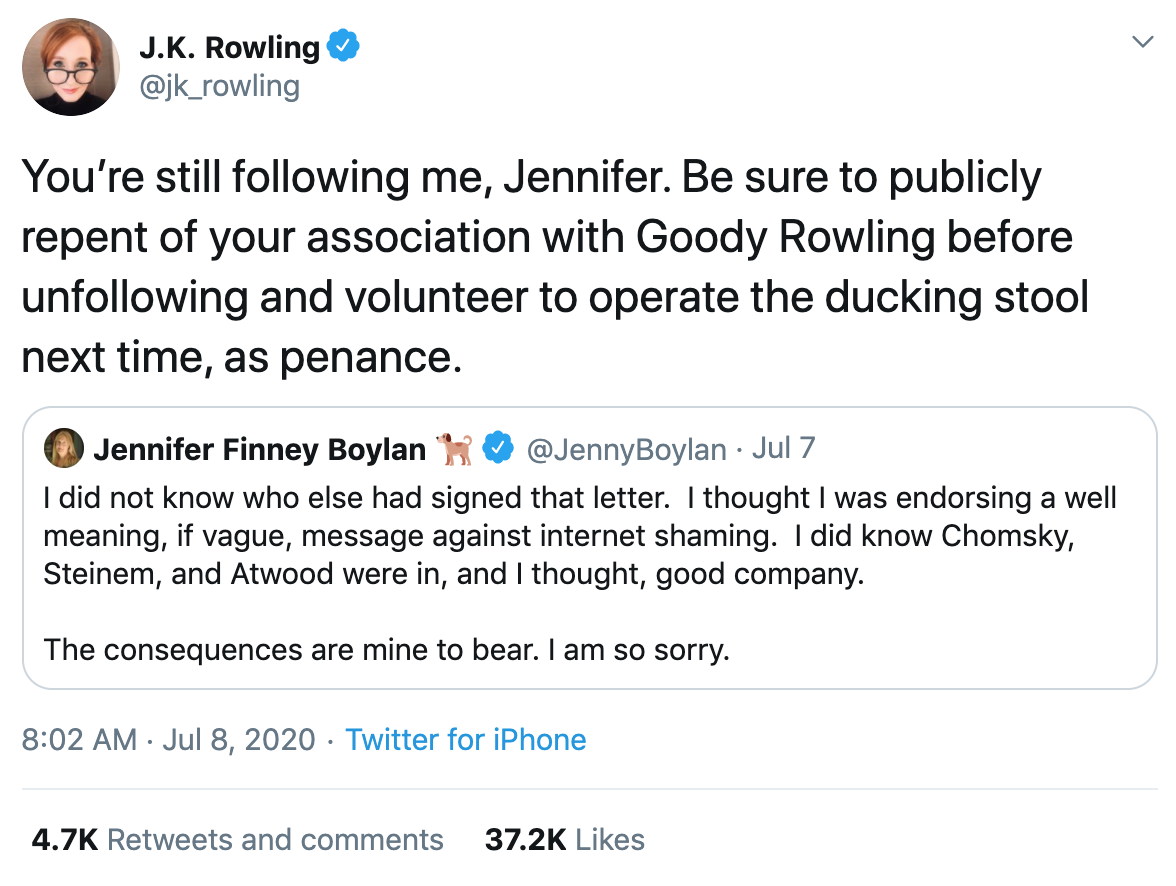Open the tweet options chevron menu

click(1141, 43)
